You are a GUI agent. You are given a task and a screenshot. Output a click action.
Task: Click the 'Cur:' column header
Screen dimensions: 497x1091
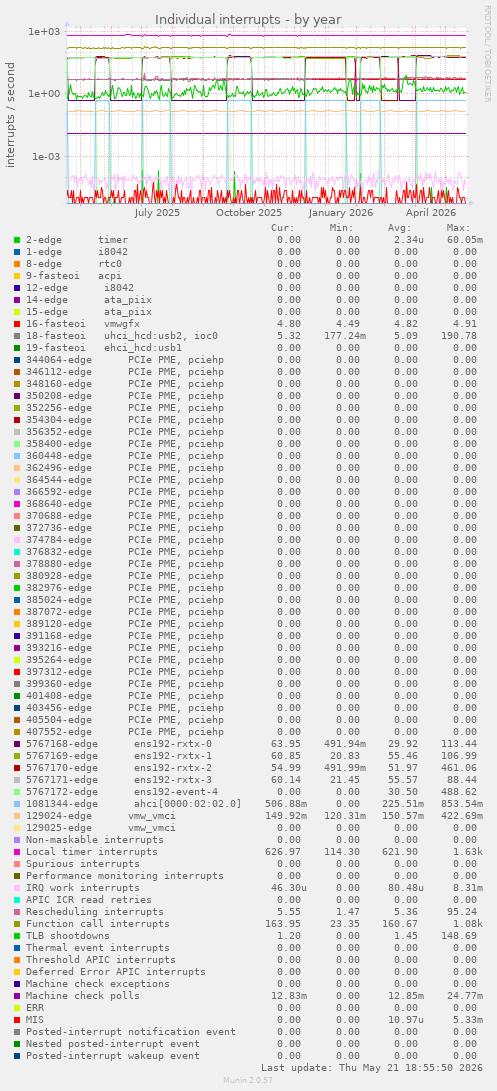(283, 228)
